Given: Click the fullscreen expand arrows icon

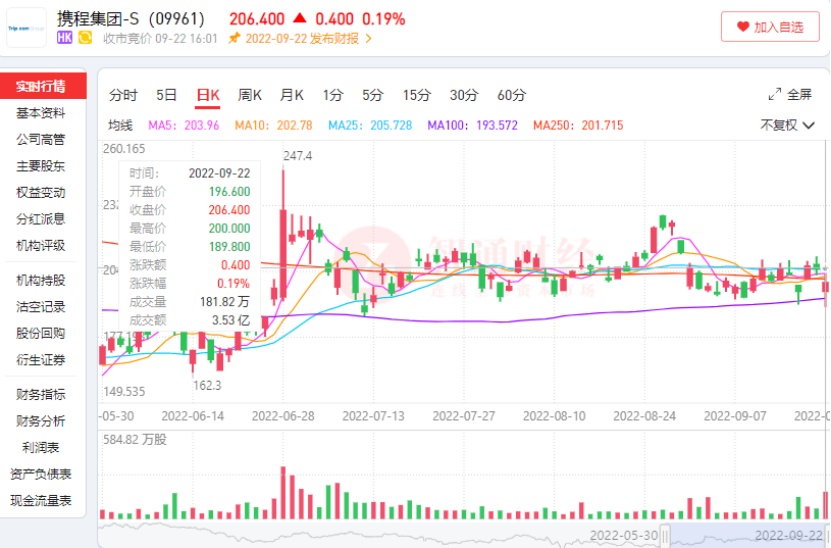Looking at the screenshot, I should 775,95.
